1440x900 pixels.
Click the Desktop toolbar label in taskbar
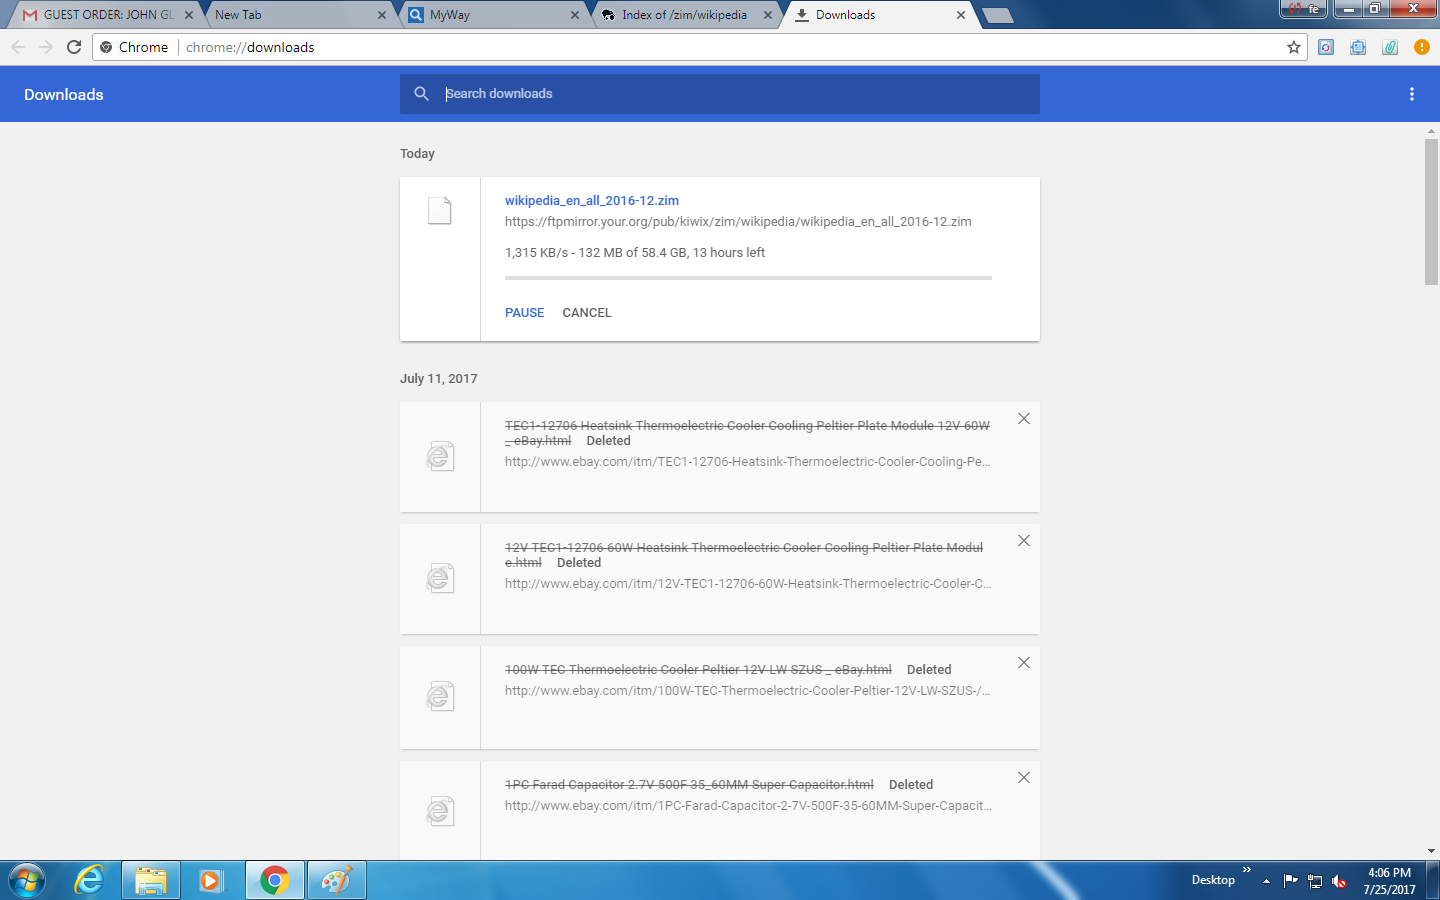pos(1213,881)
